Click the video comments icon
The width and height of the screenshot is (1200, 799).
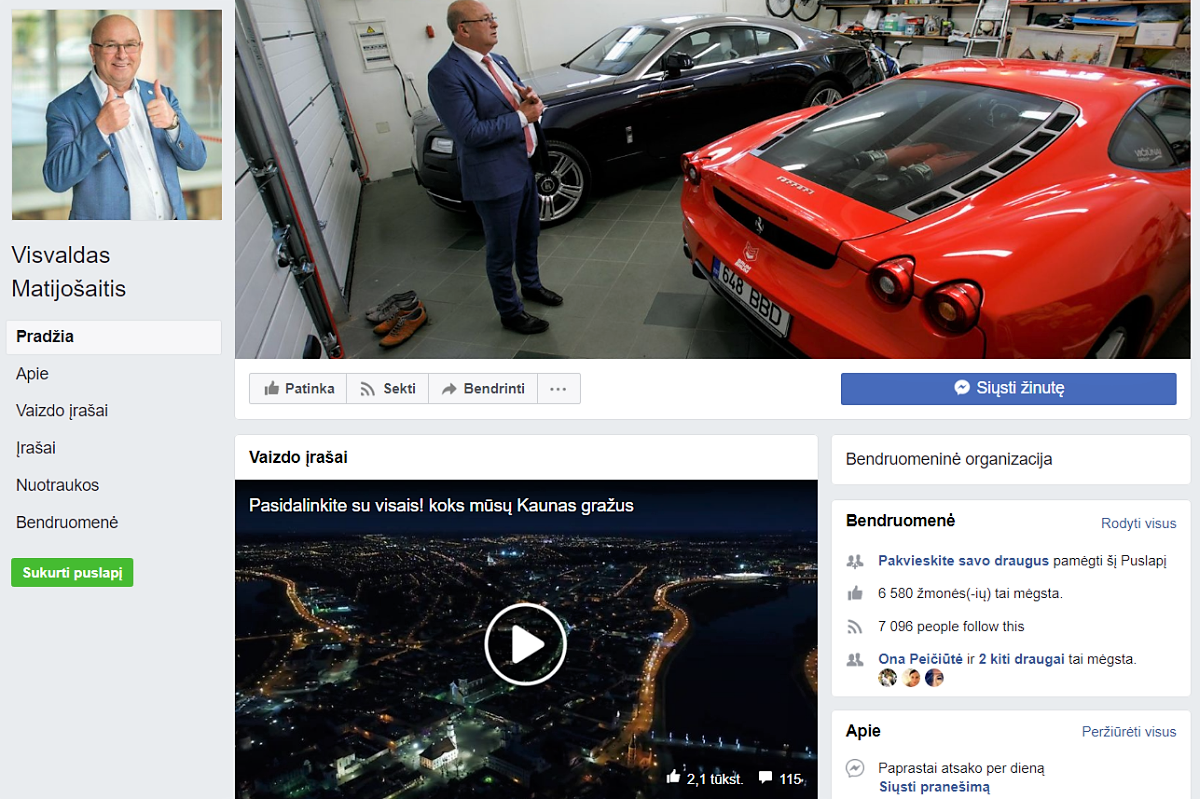765,777
